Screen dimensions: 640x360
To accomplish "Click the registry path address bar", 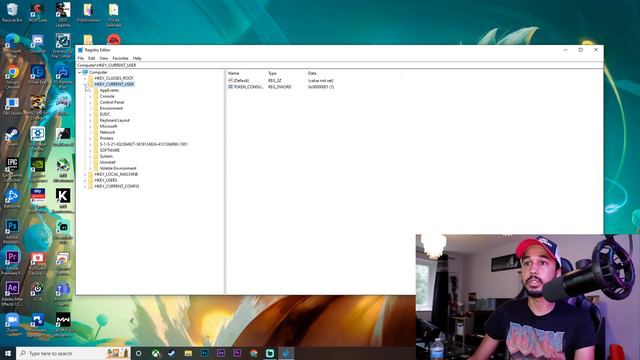I will click(x=339, y=65).
